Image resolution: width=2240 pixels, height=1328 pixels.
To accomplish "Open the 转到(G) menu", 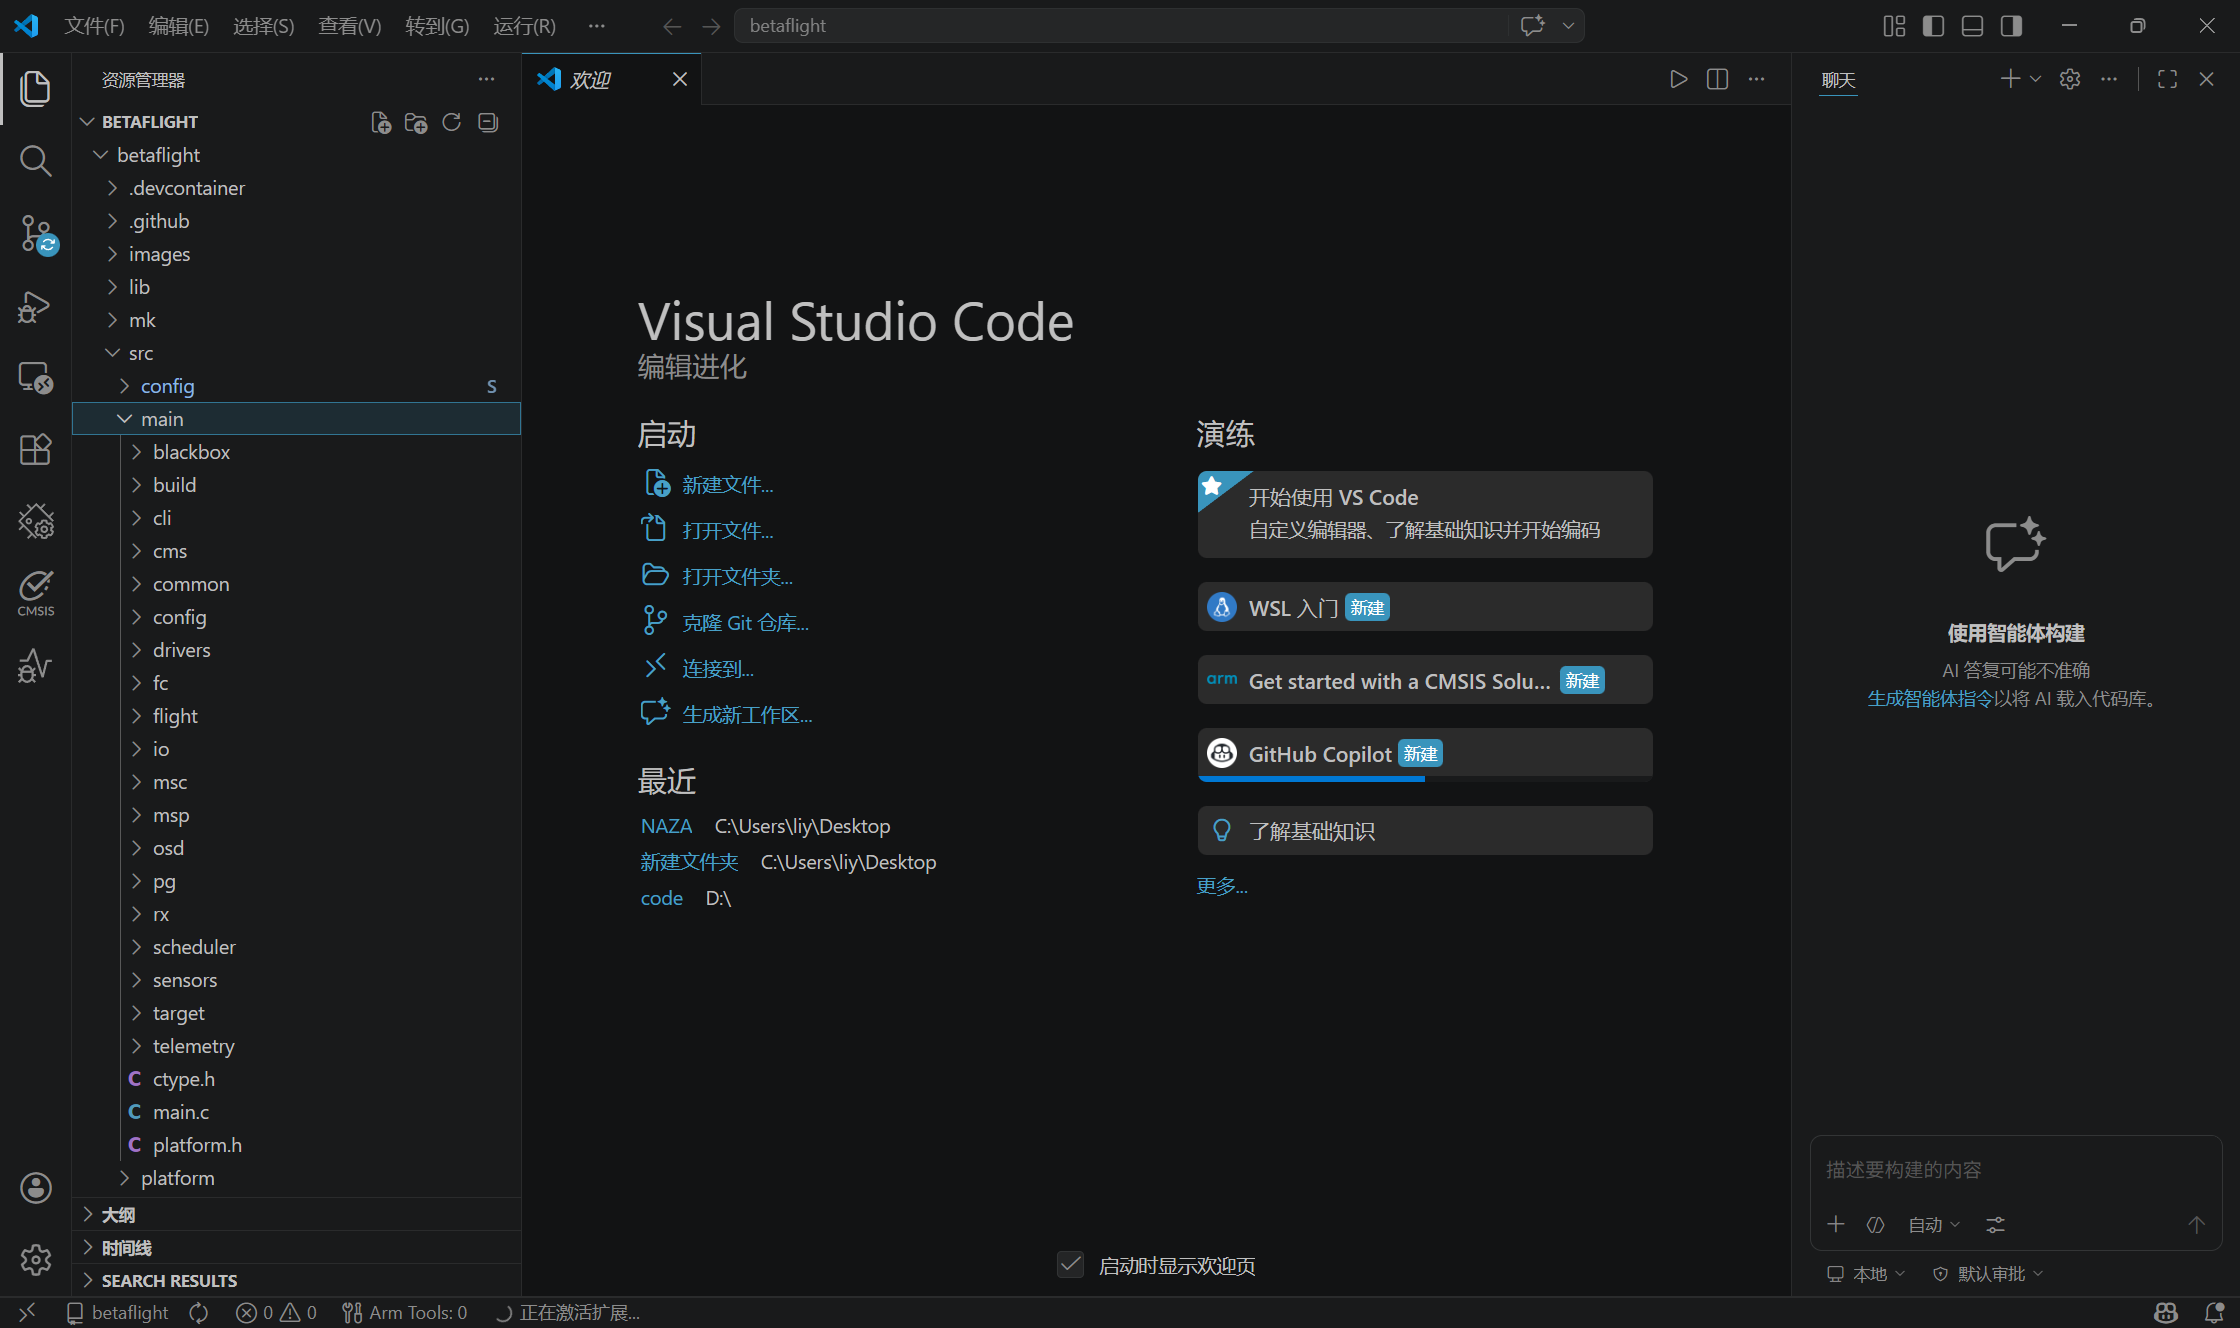I will coord(437,26).
